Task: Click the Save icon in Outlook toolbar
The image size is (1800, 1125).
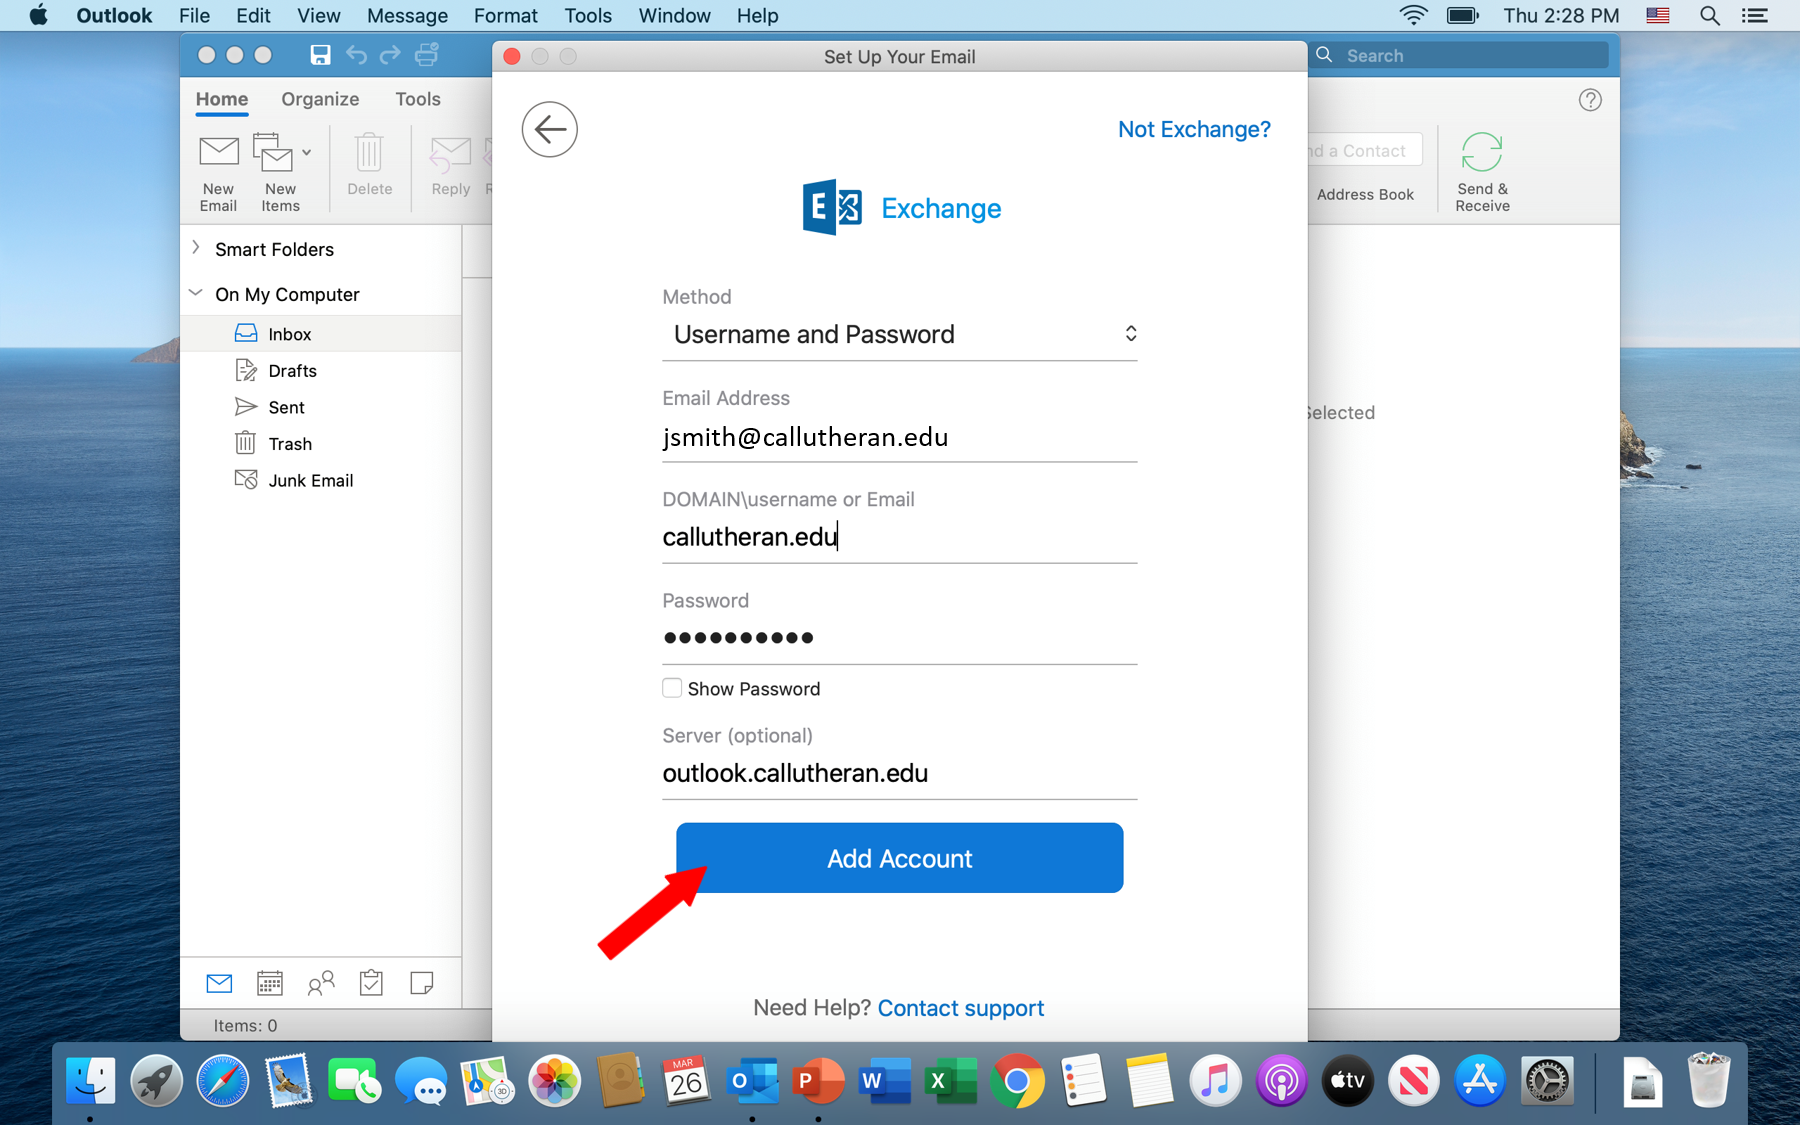Action: (x=320, y=55)
